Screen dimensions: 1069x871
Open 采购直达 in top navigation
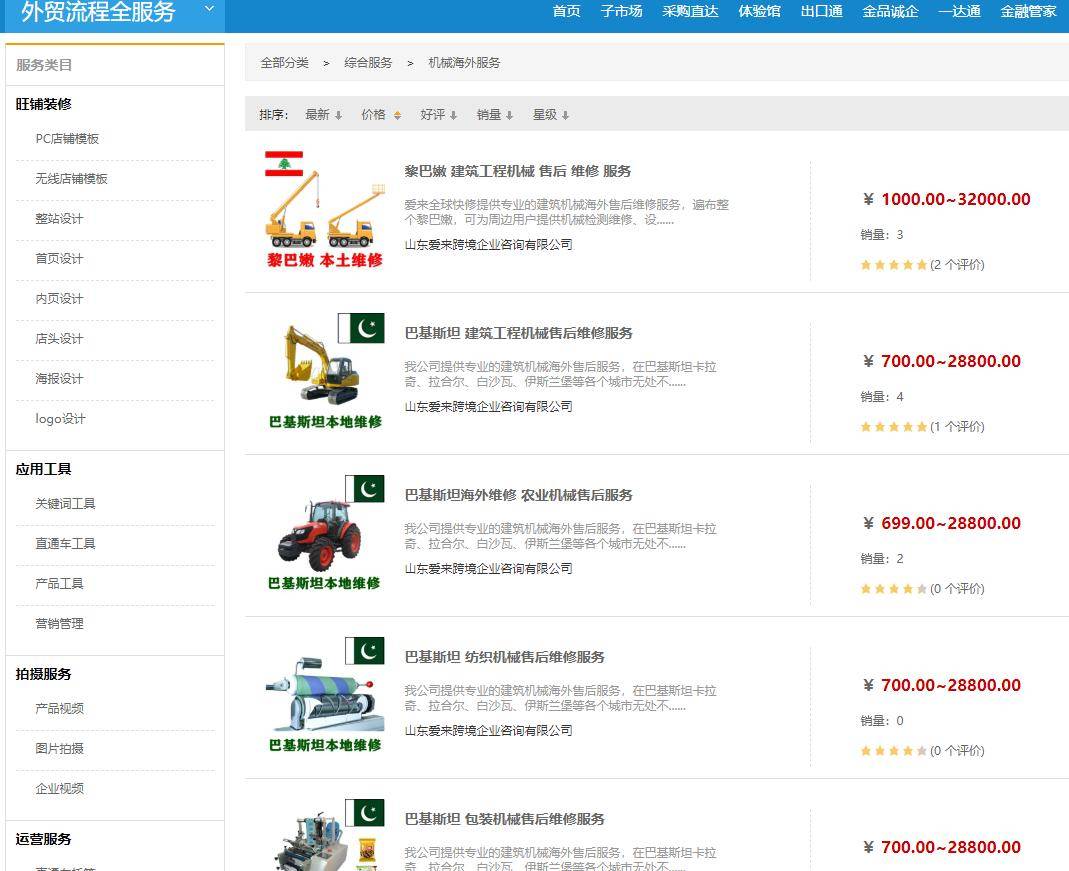[x=690, y=11]
